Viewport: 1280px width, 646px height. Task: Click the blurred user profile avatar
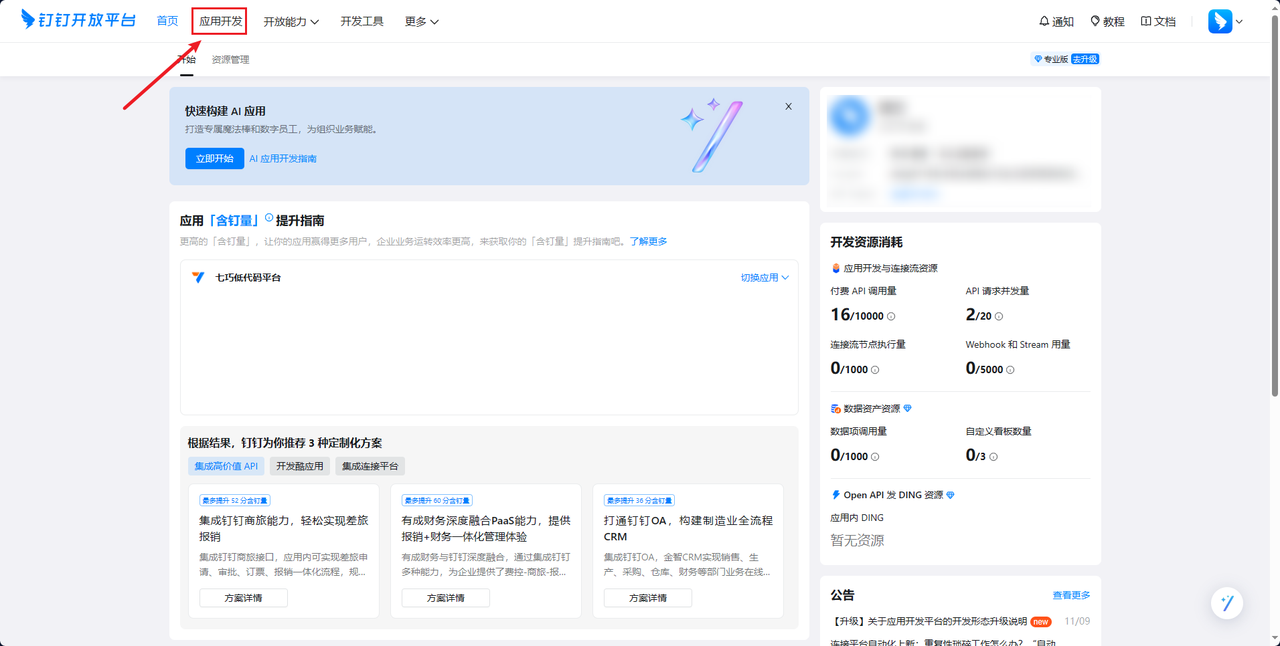[x=850, y=116]
